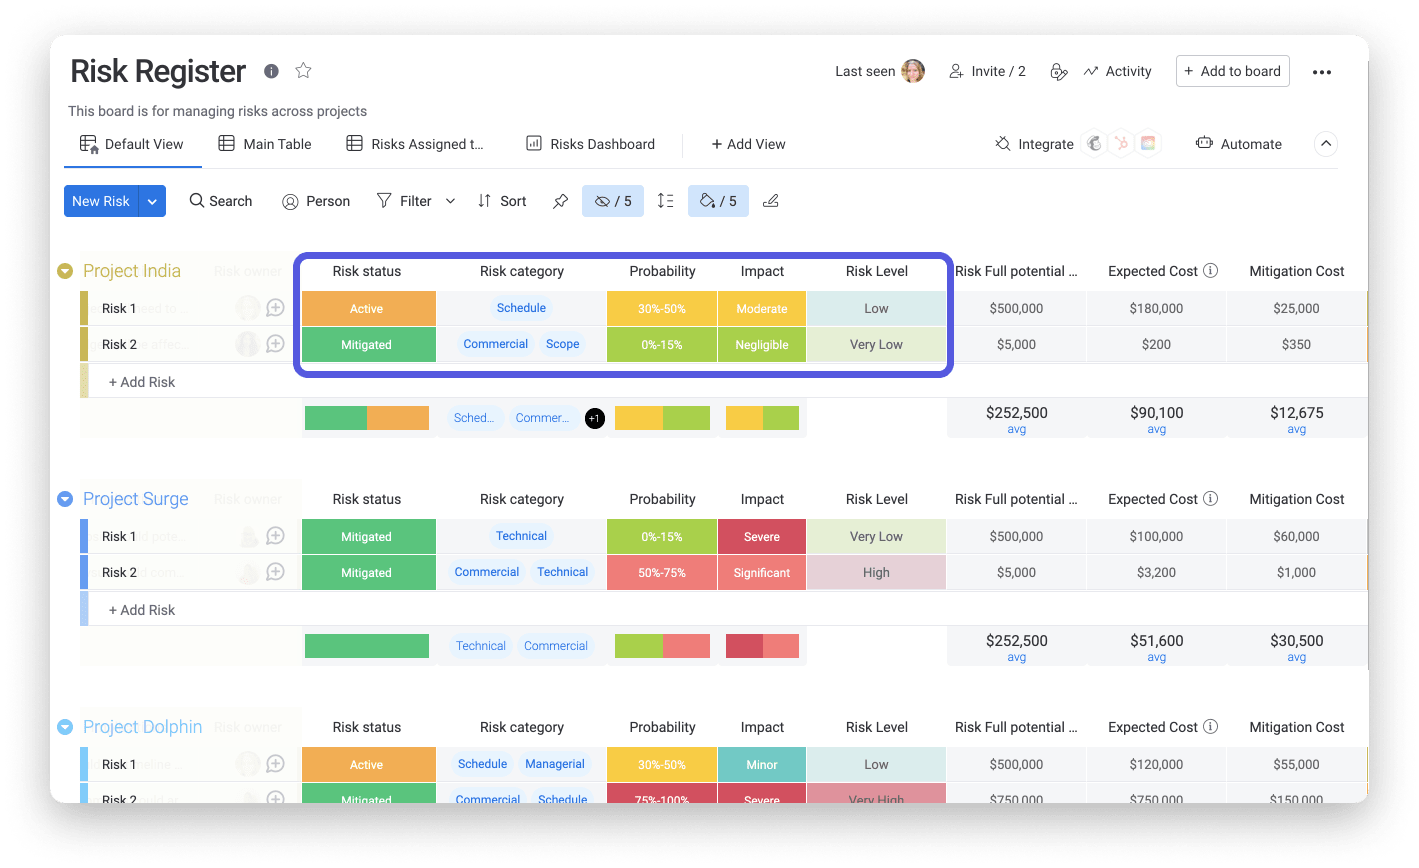
Task: Open the $30,500 avg summary
Action: coord(1297,647)
